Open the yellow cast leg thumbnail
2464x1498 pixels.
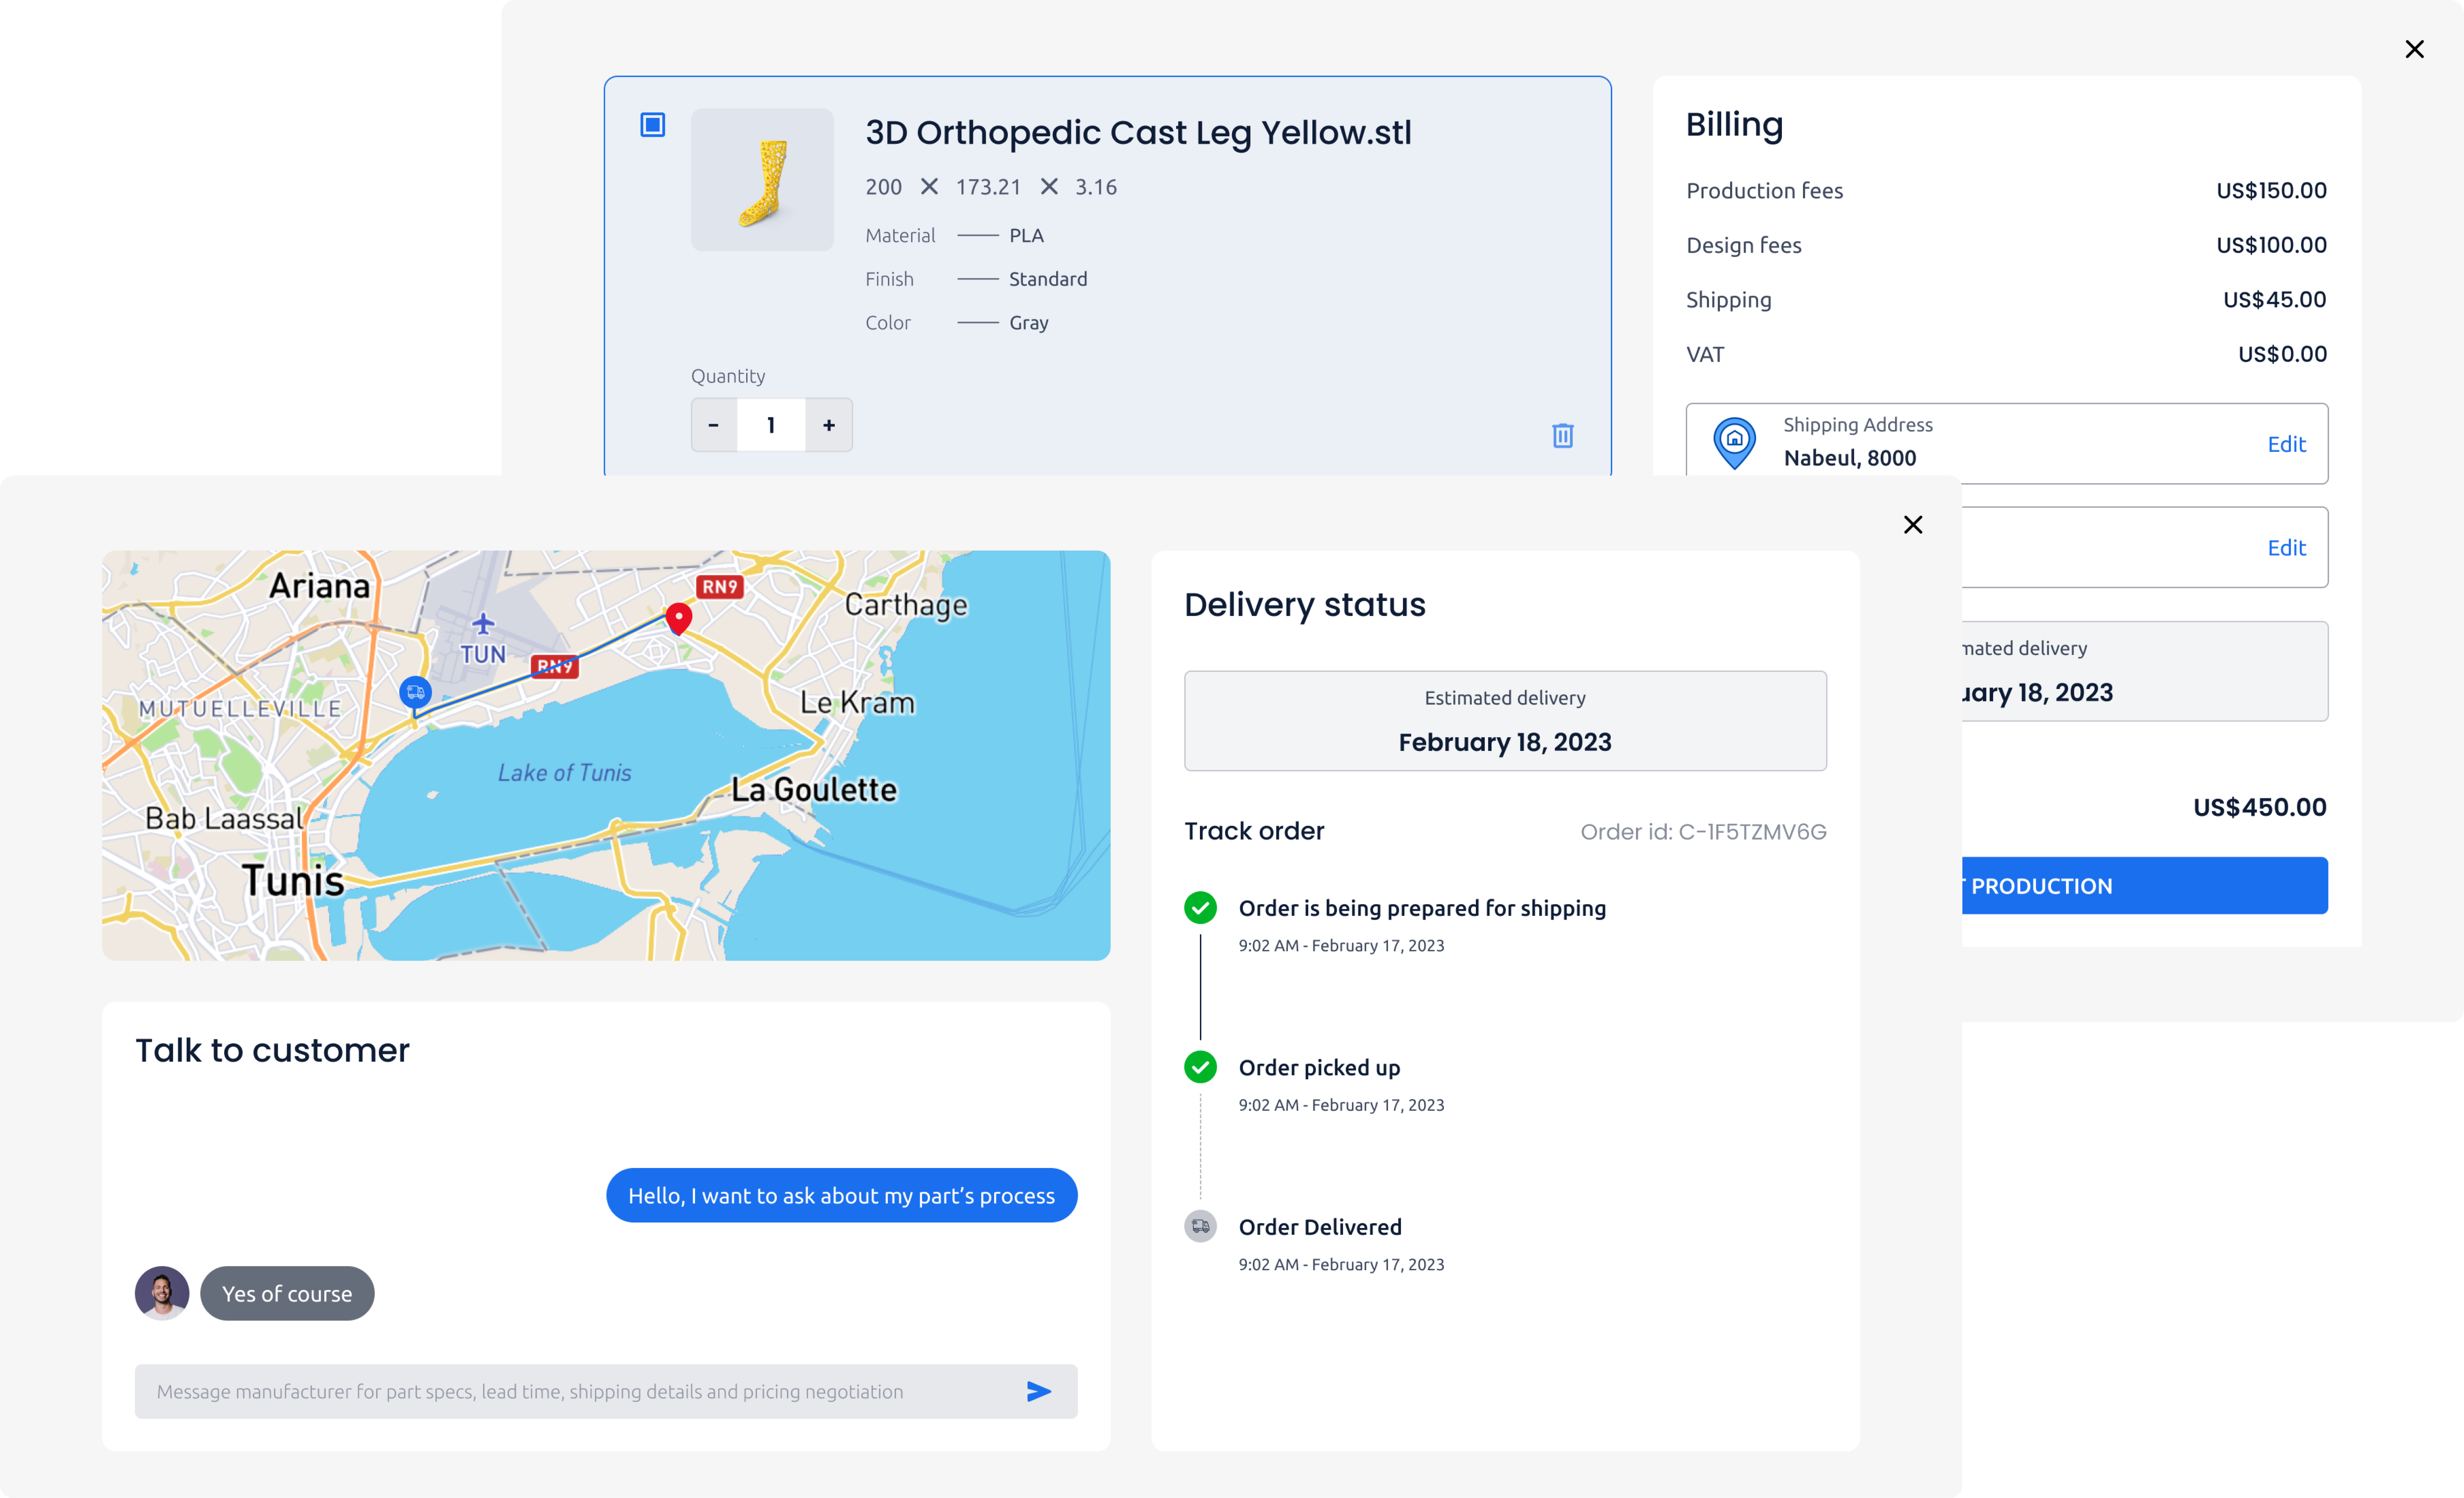[x=762, y=180]
